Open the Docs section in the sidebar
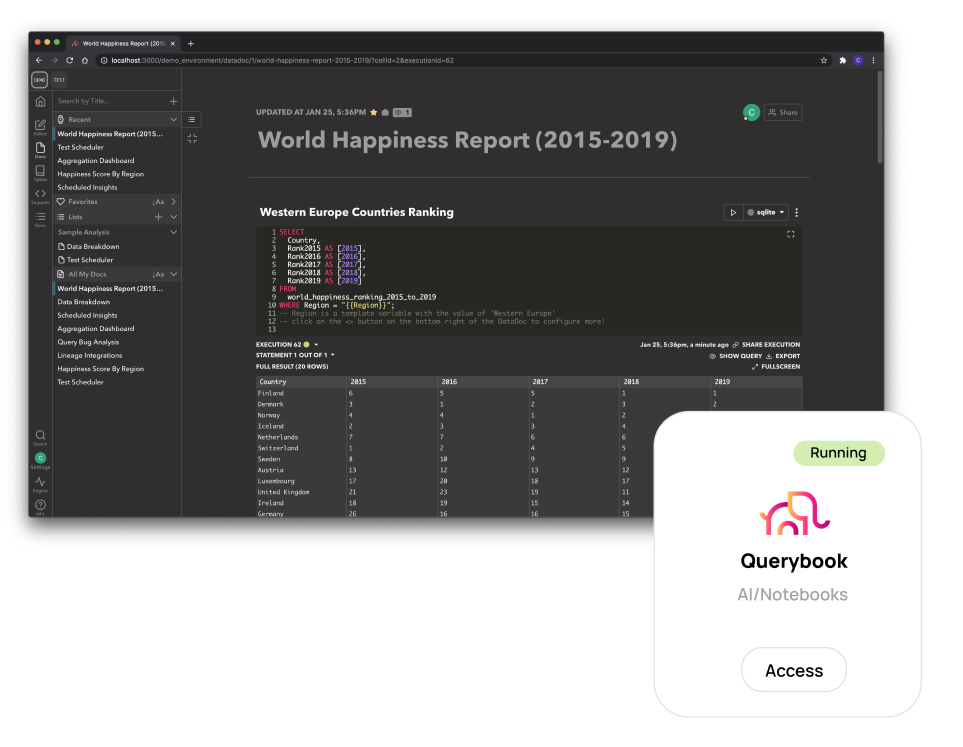Image resolution: width=963 pixels, height=747 pixels. pyautogui.click(x=41, y=149)
